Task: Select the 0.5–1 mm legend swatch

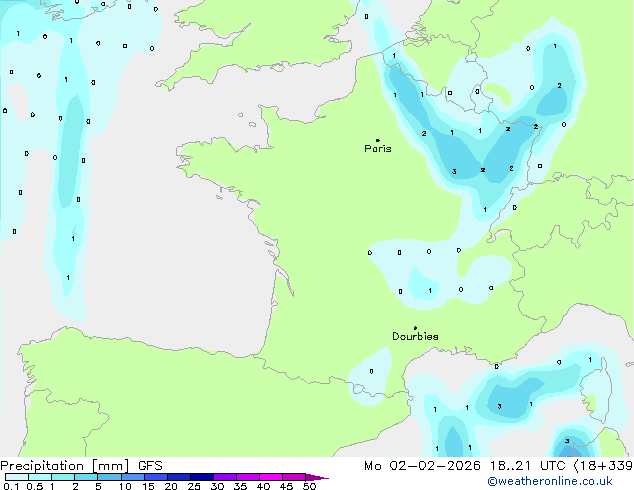Action: click(x=40, y=477)
